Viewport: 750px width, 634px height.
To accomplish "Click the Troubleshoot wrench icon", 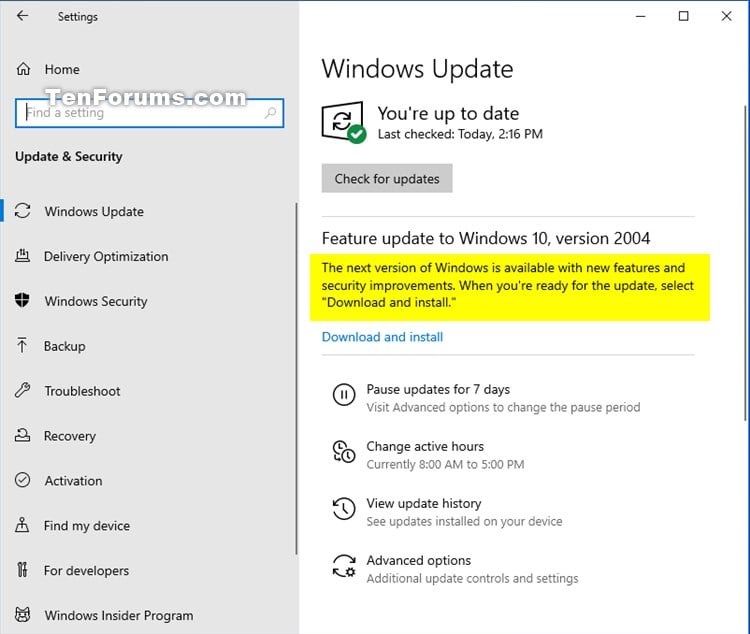I will (x=22, y=390).
